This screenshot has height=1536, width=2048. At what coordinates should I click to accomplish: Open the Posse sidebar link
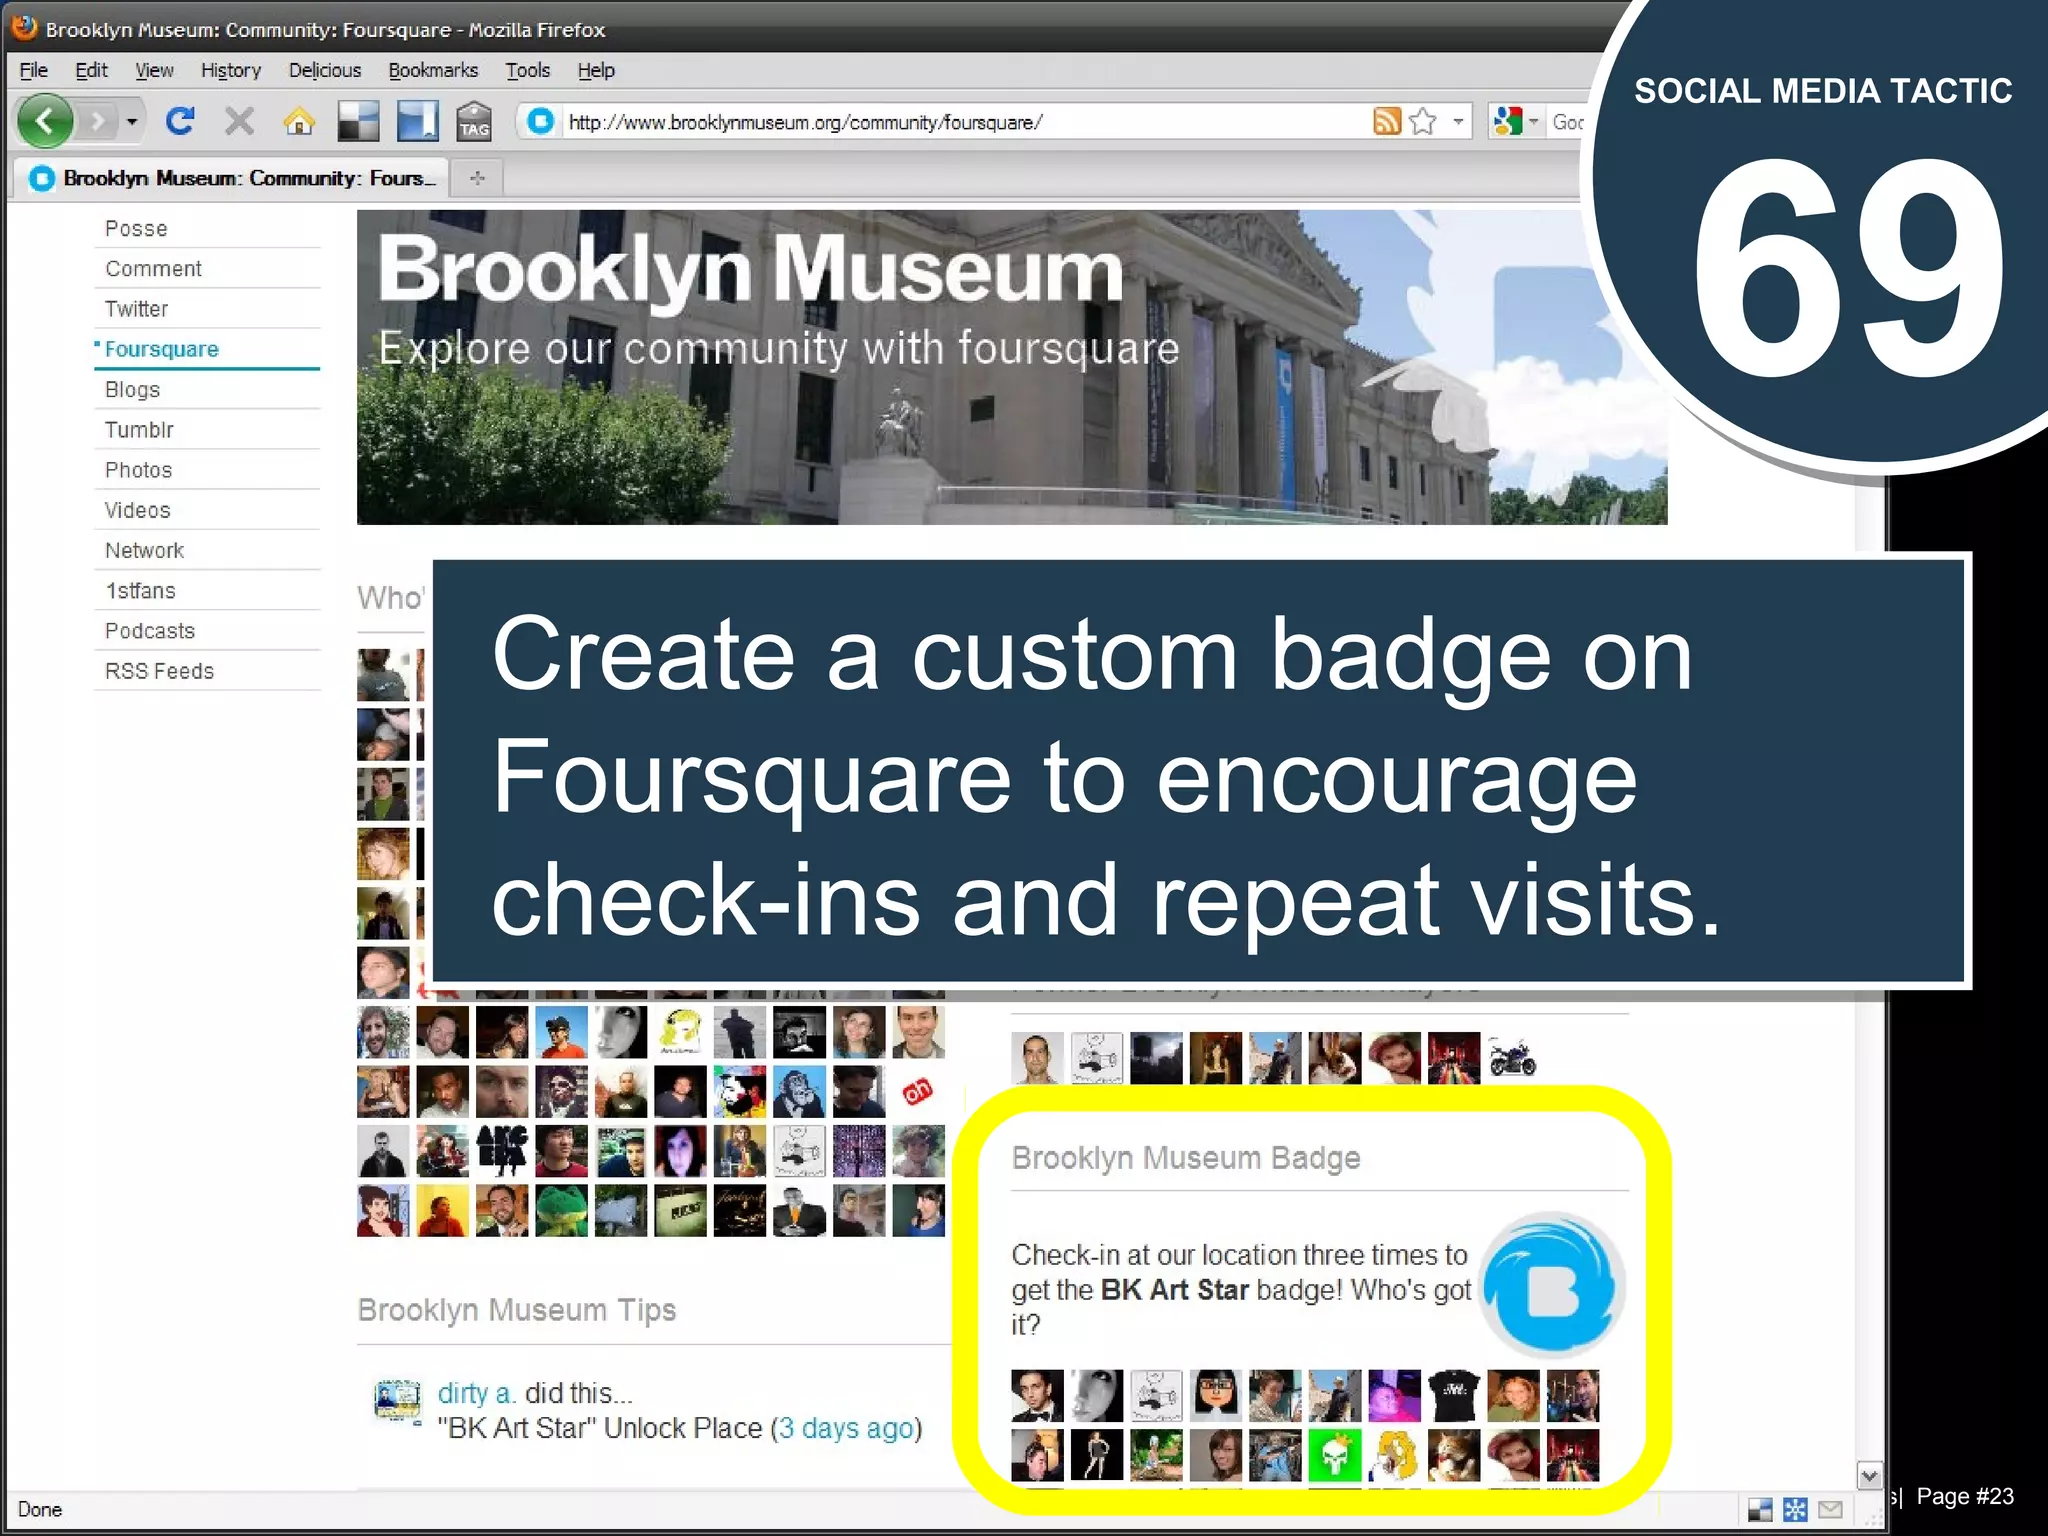136,229
